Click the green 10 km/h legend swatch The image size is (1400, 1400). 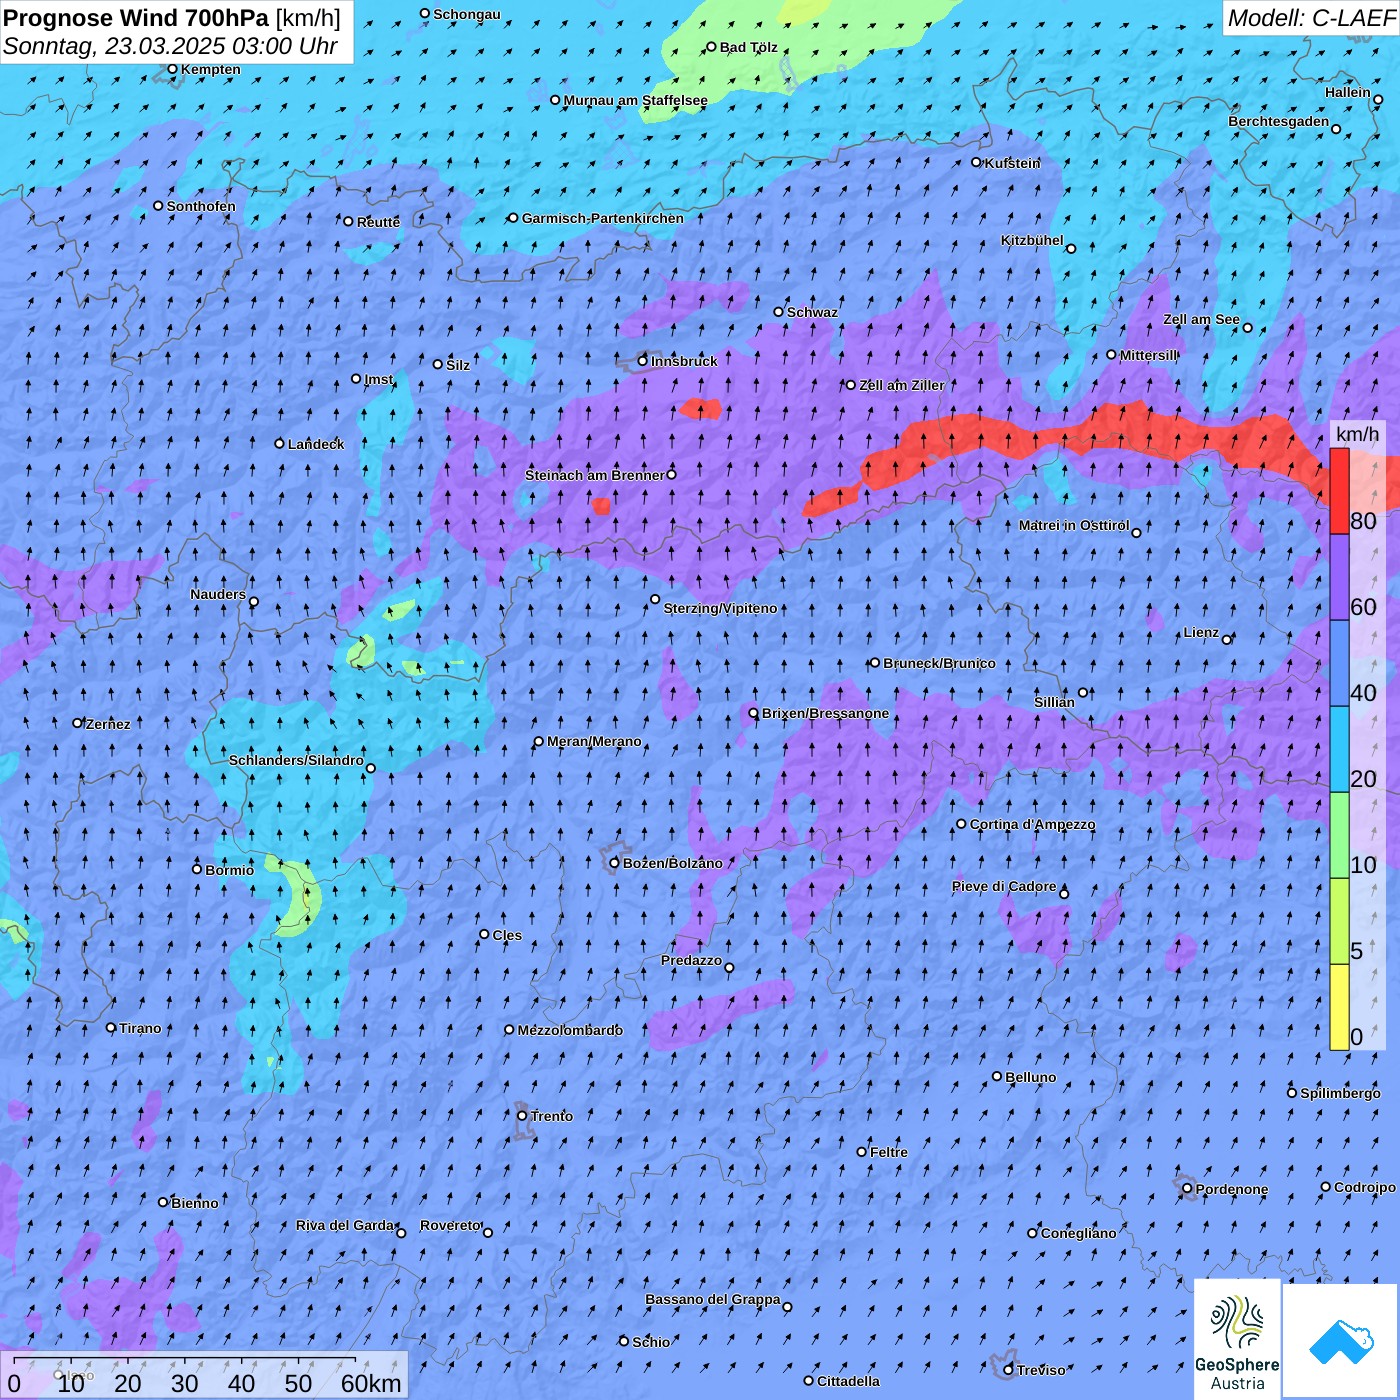point(1339,835)
